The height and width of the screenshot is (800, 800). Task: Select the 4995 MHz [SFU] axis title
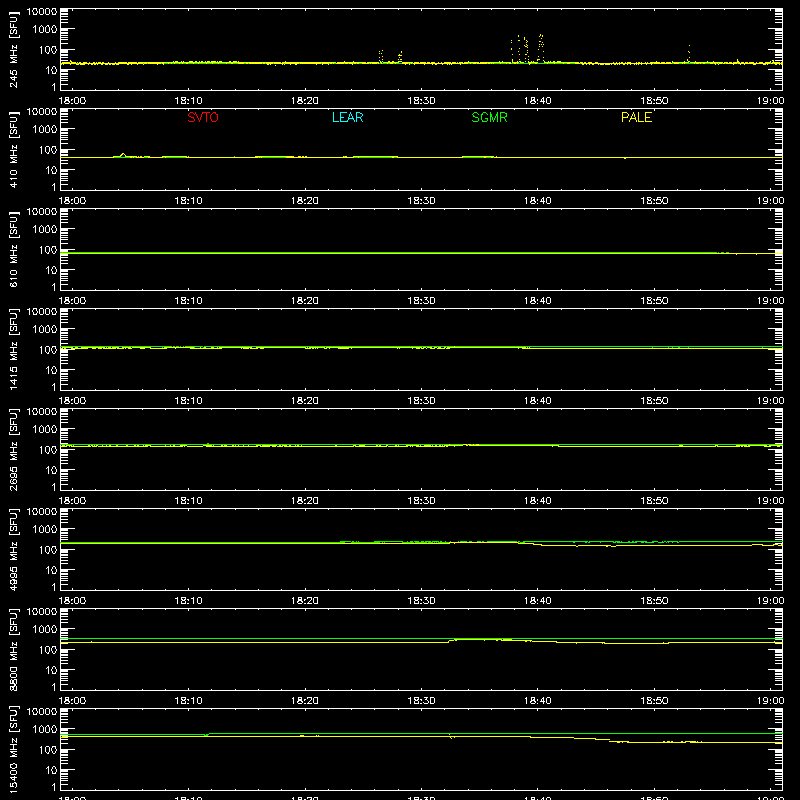13,549
